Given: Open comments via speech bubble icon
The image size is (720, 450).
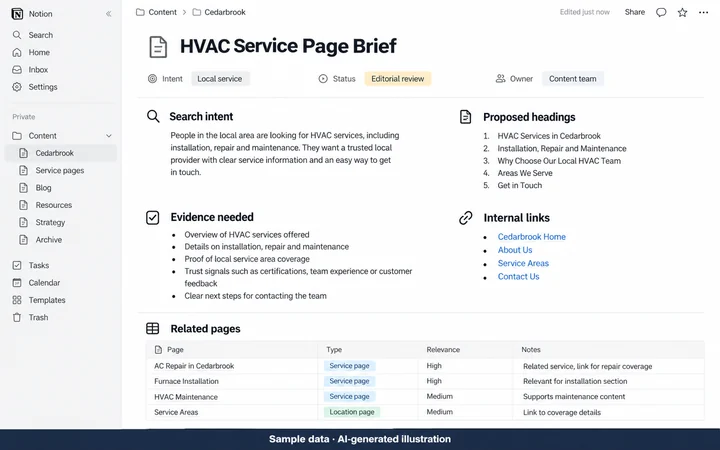Looking at the screenshot, I should [x=661, y=12].
